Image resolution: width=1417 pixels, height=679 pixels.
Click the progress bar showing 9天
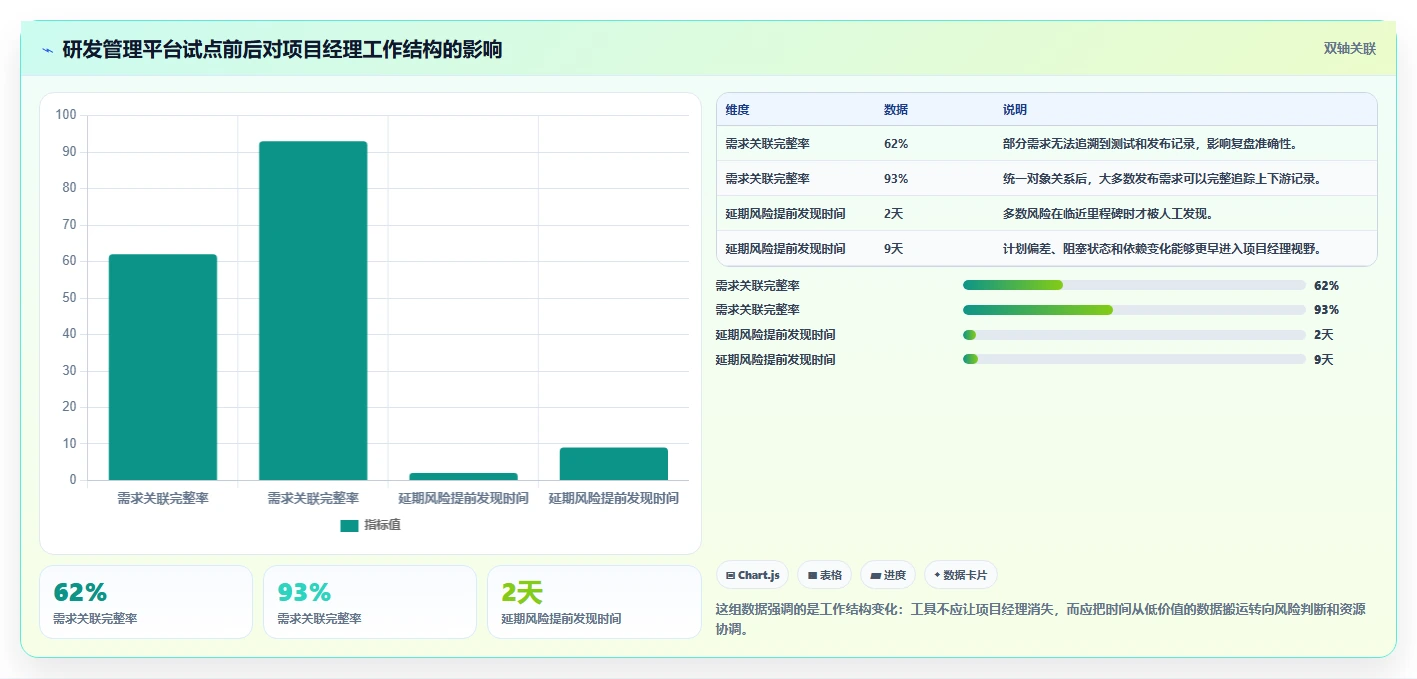pos(1134,359)
